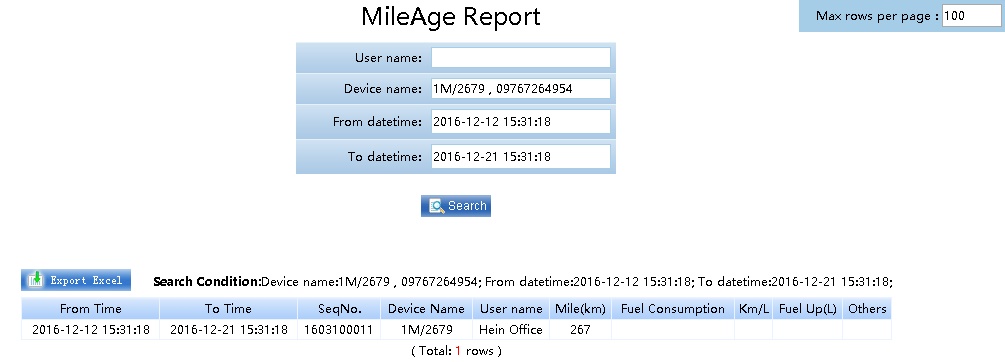Click the From Time column header
The height and width of the screenshot is (362, 1005).
click(90, 309)
